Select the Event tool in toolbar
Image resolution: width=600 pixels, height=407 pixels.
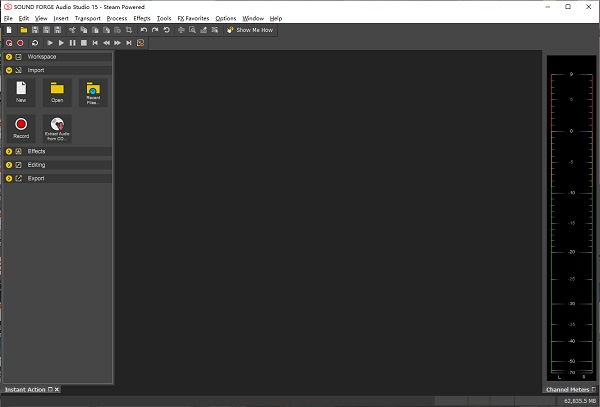pyautogui.click(x=215, y=30)
